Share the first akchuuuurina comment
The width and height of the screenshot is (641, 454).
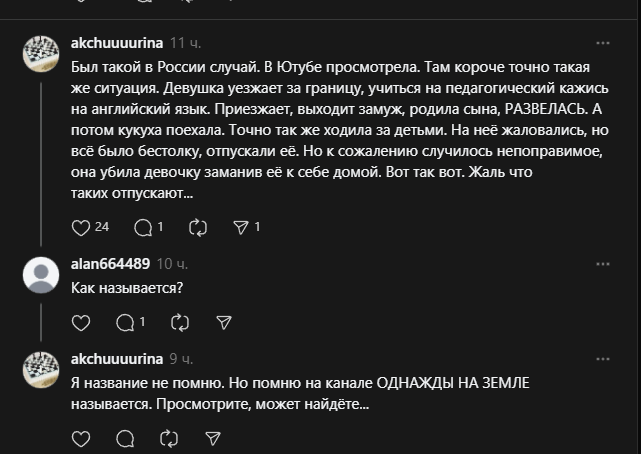[241, 227]
